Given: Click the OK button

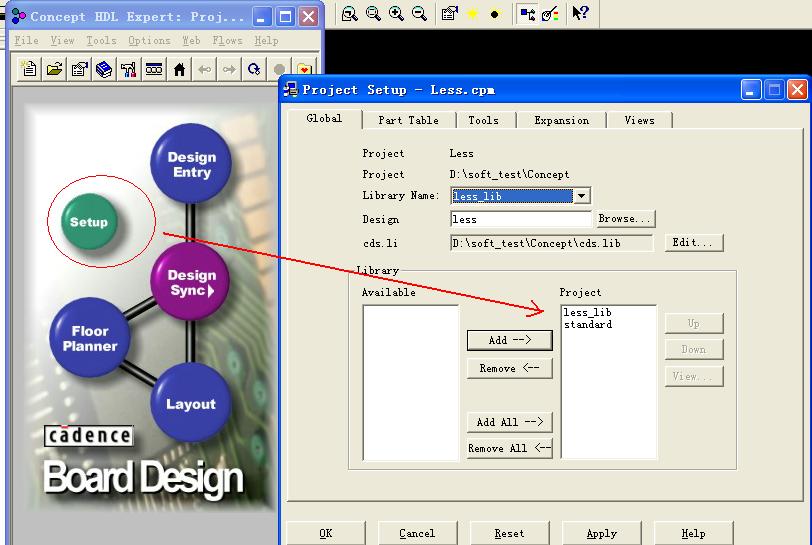Looking at the screenshot, I should (x=326, y=533).
